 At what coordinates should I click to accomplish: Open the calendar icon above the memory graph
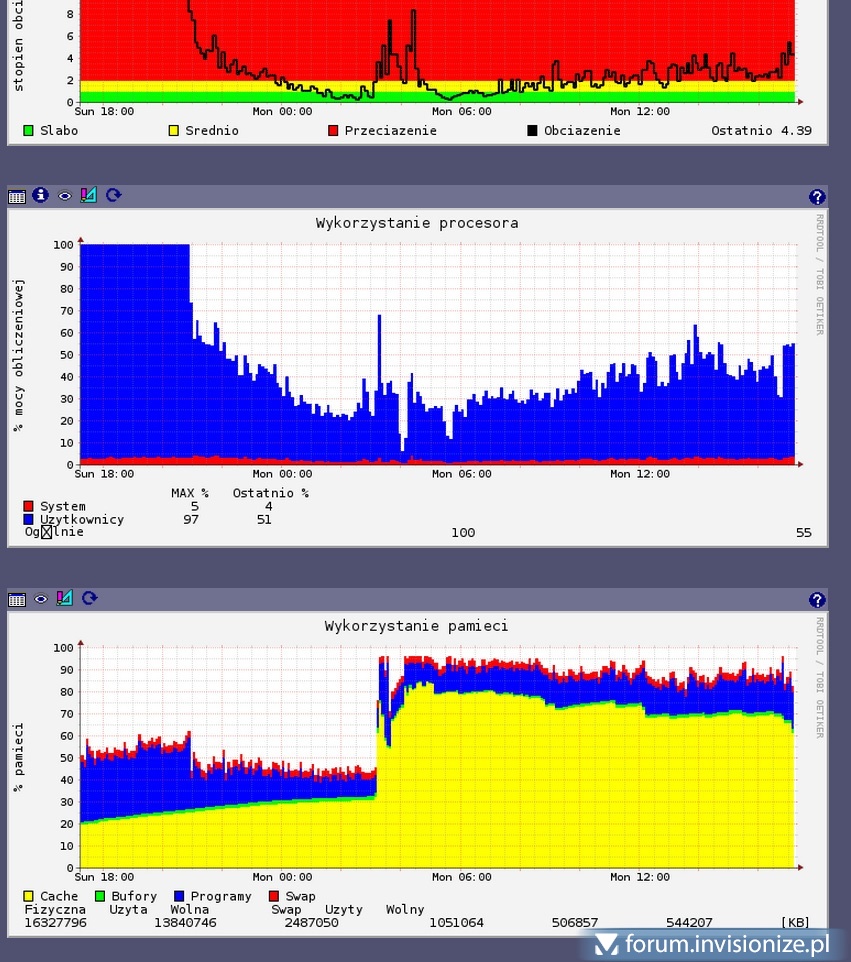point(16,599)
